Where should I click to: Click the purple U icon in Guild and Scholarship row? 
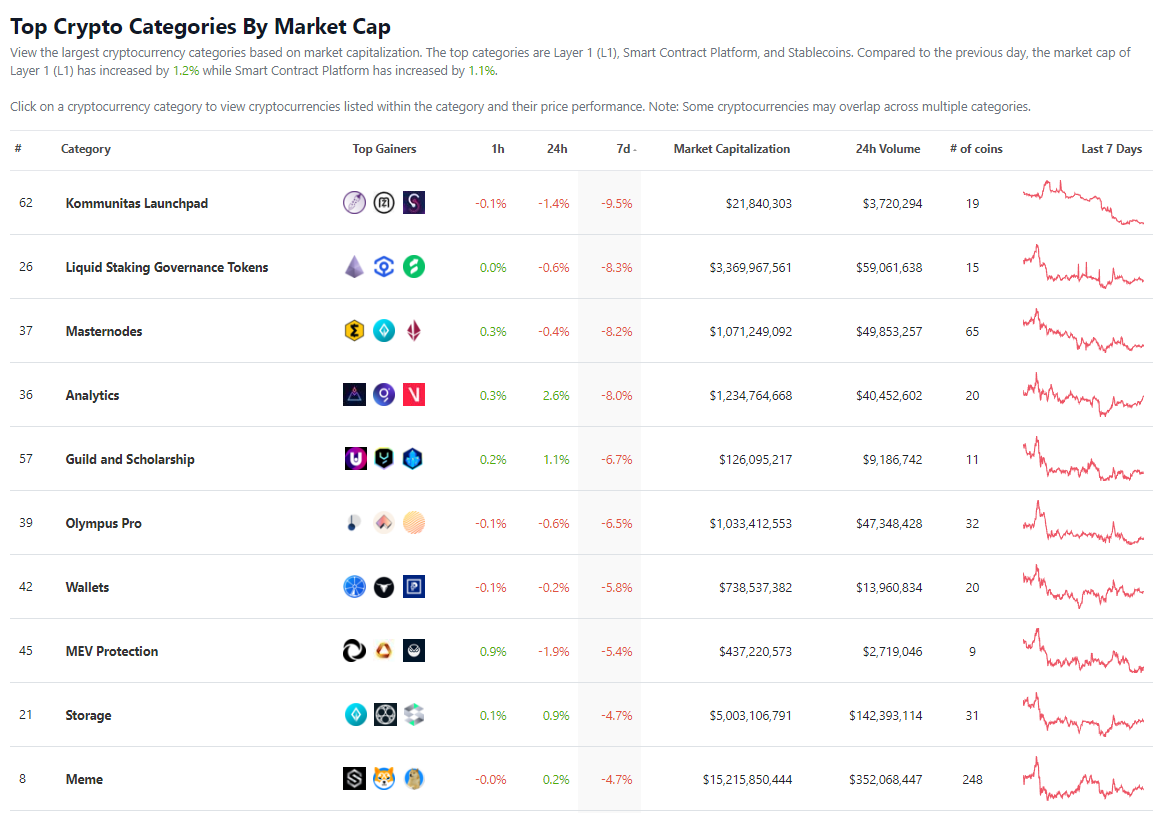[354, 459]
